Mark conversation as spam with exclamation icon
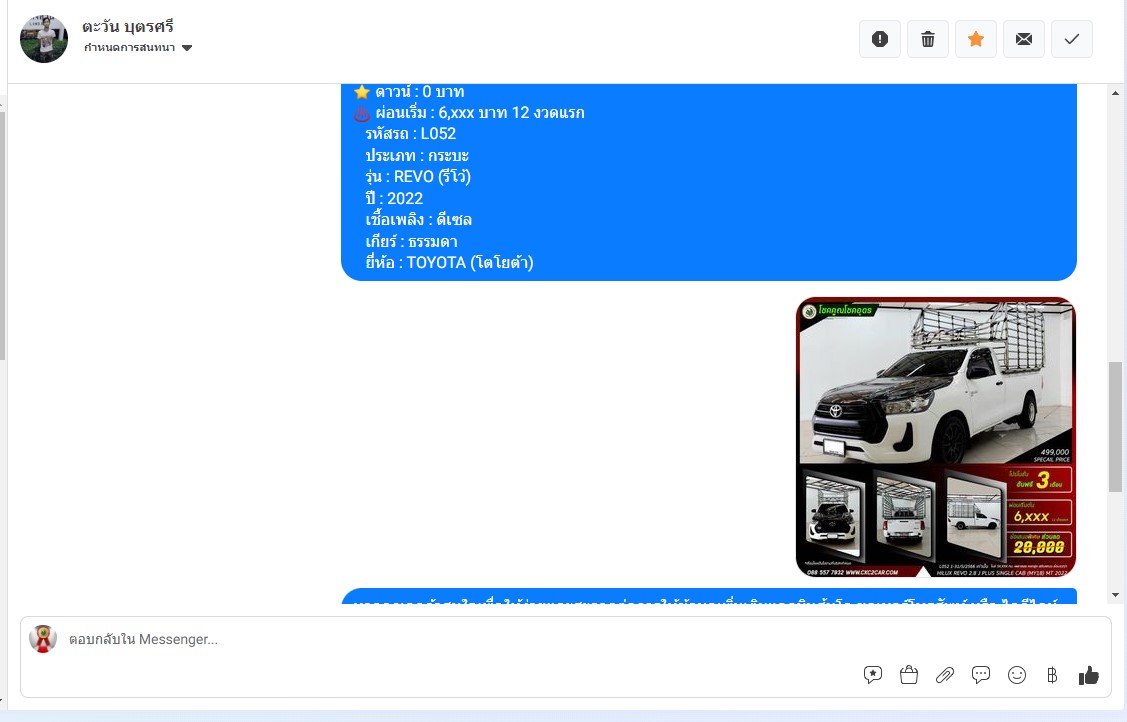Screen dimensions: 1127x722 pos(880,39)
